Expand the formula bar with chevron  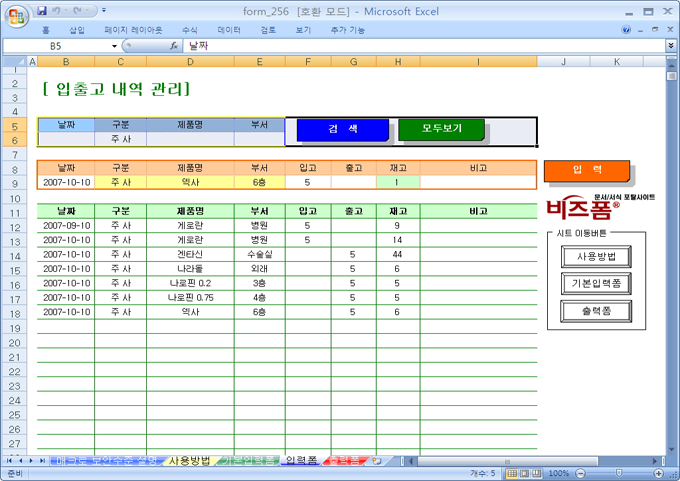pyautogui.click(x=670, y=46)
